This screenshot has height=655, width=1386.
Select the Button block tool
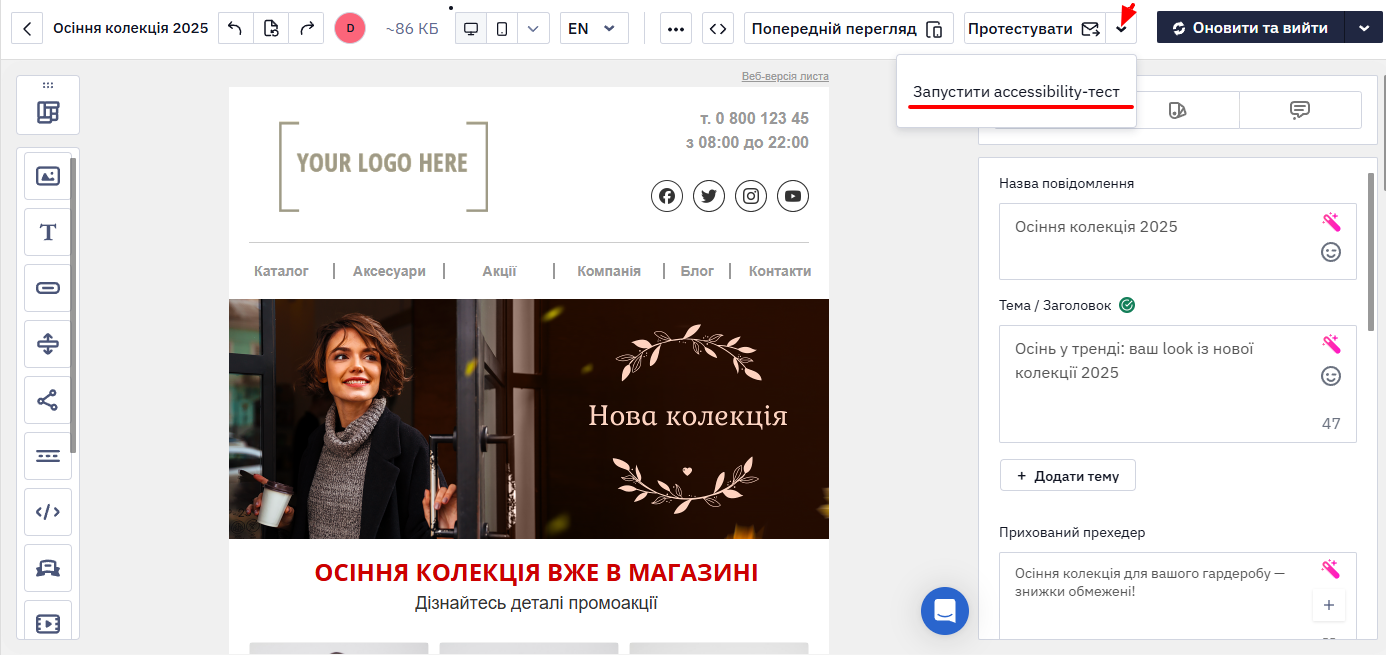pos(48,288)
